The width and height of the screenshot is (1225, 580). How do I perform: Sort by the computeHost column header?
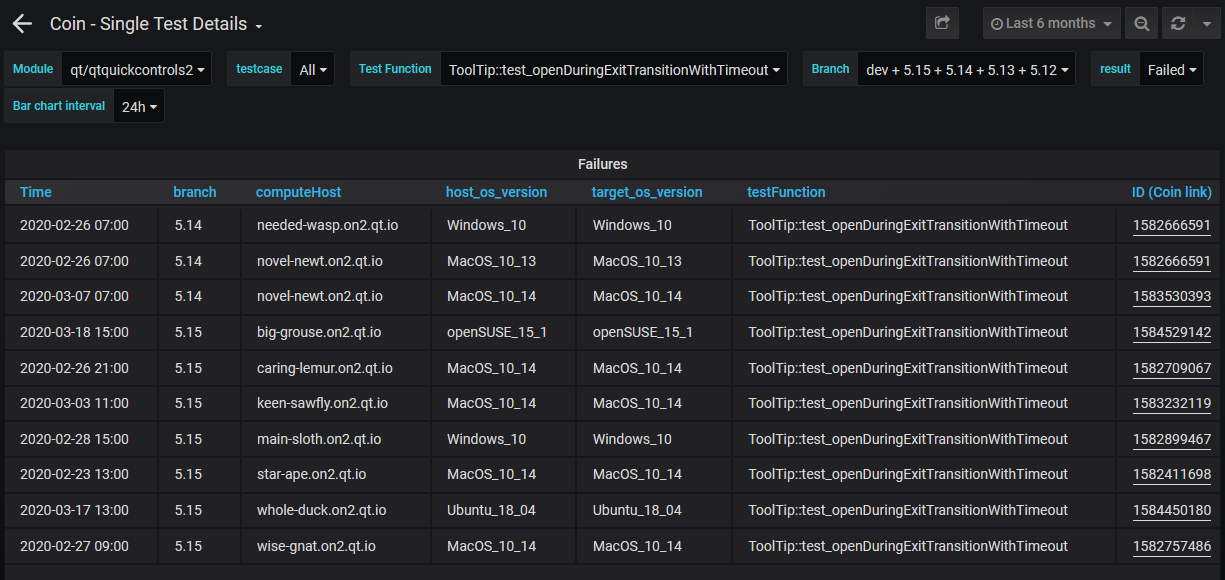(298, 192)
